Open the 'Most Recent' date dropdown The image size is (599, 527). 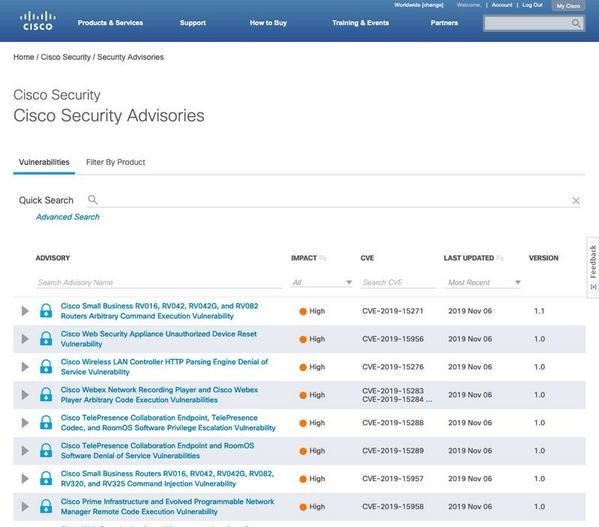click(483, 283)
